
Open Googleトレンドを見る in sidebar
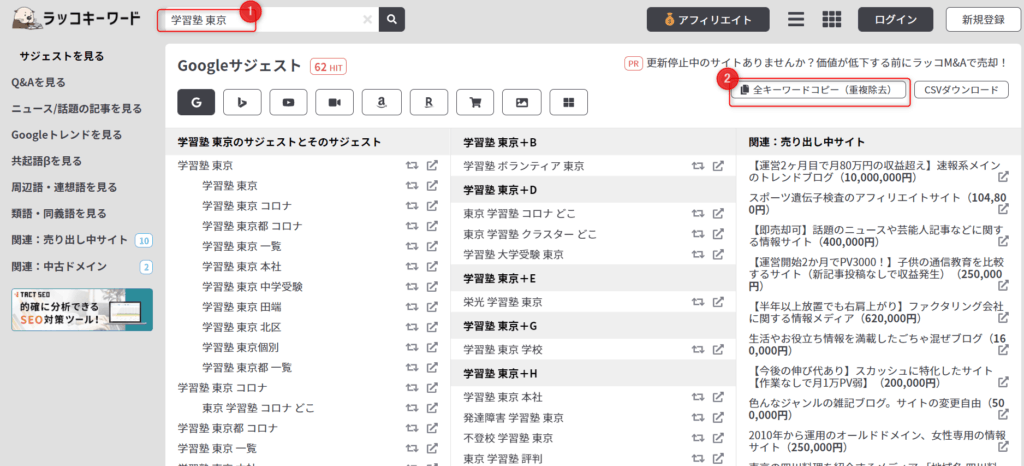pyautogui.click(x=67, y=134)
